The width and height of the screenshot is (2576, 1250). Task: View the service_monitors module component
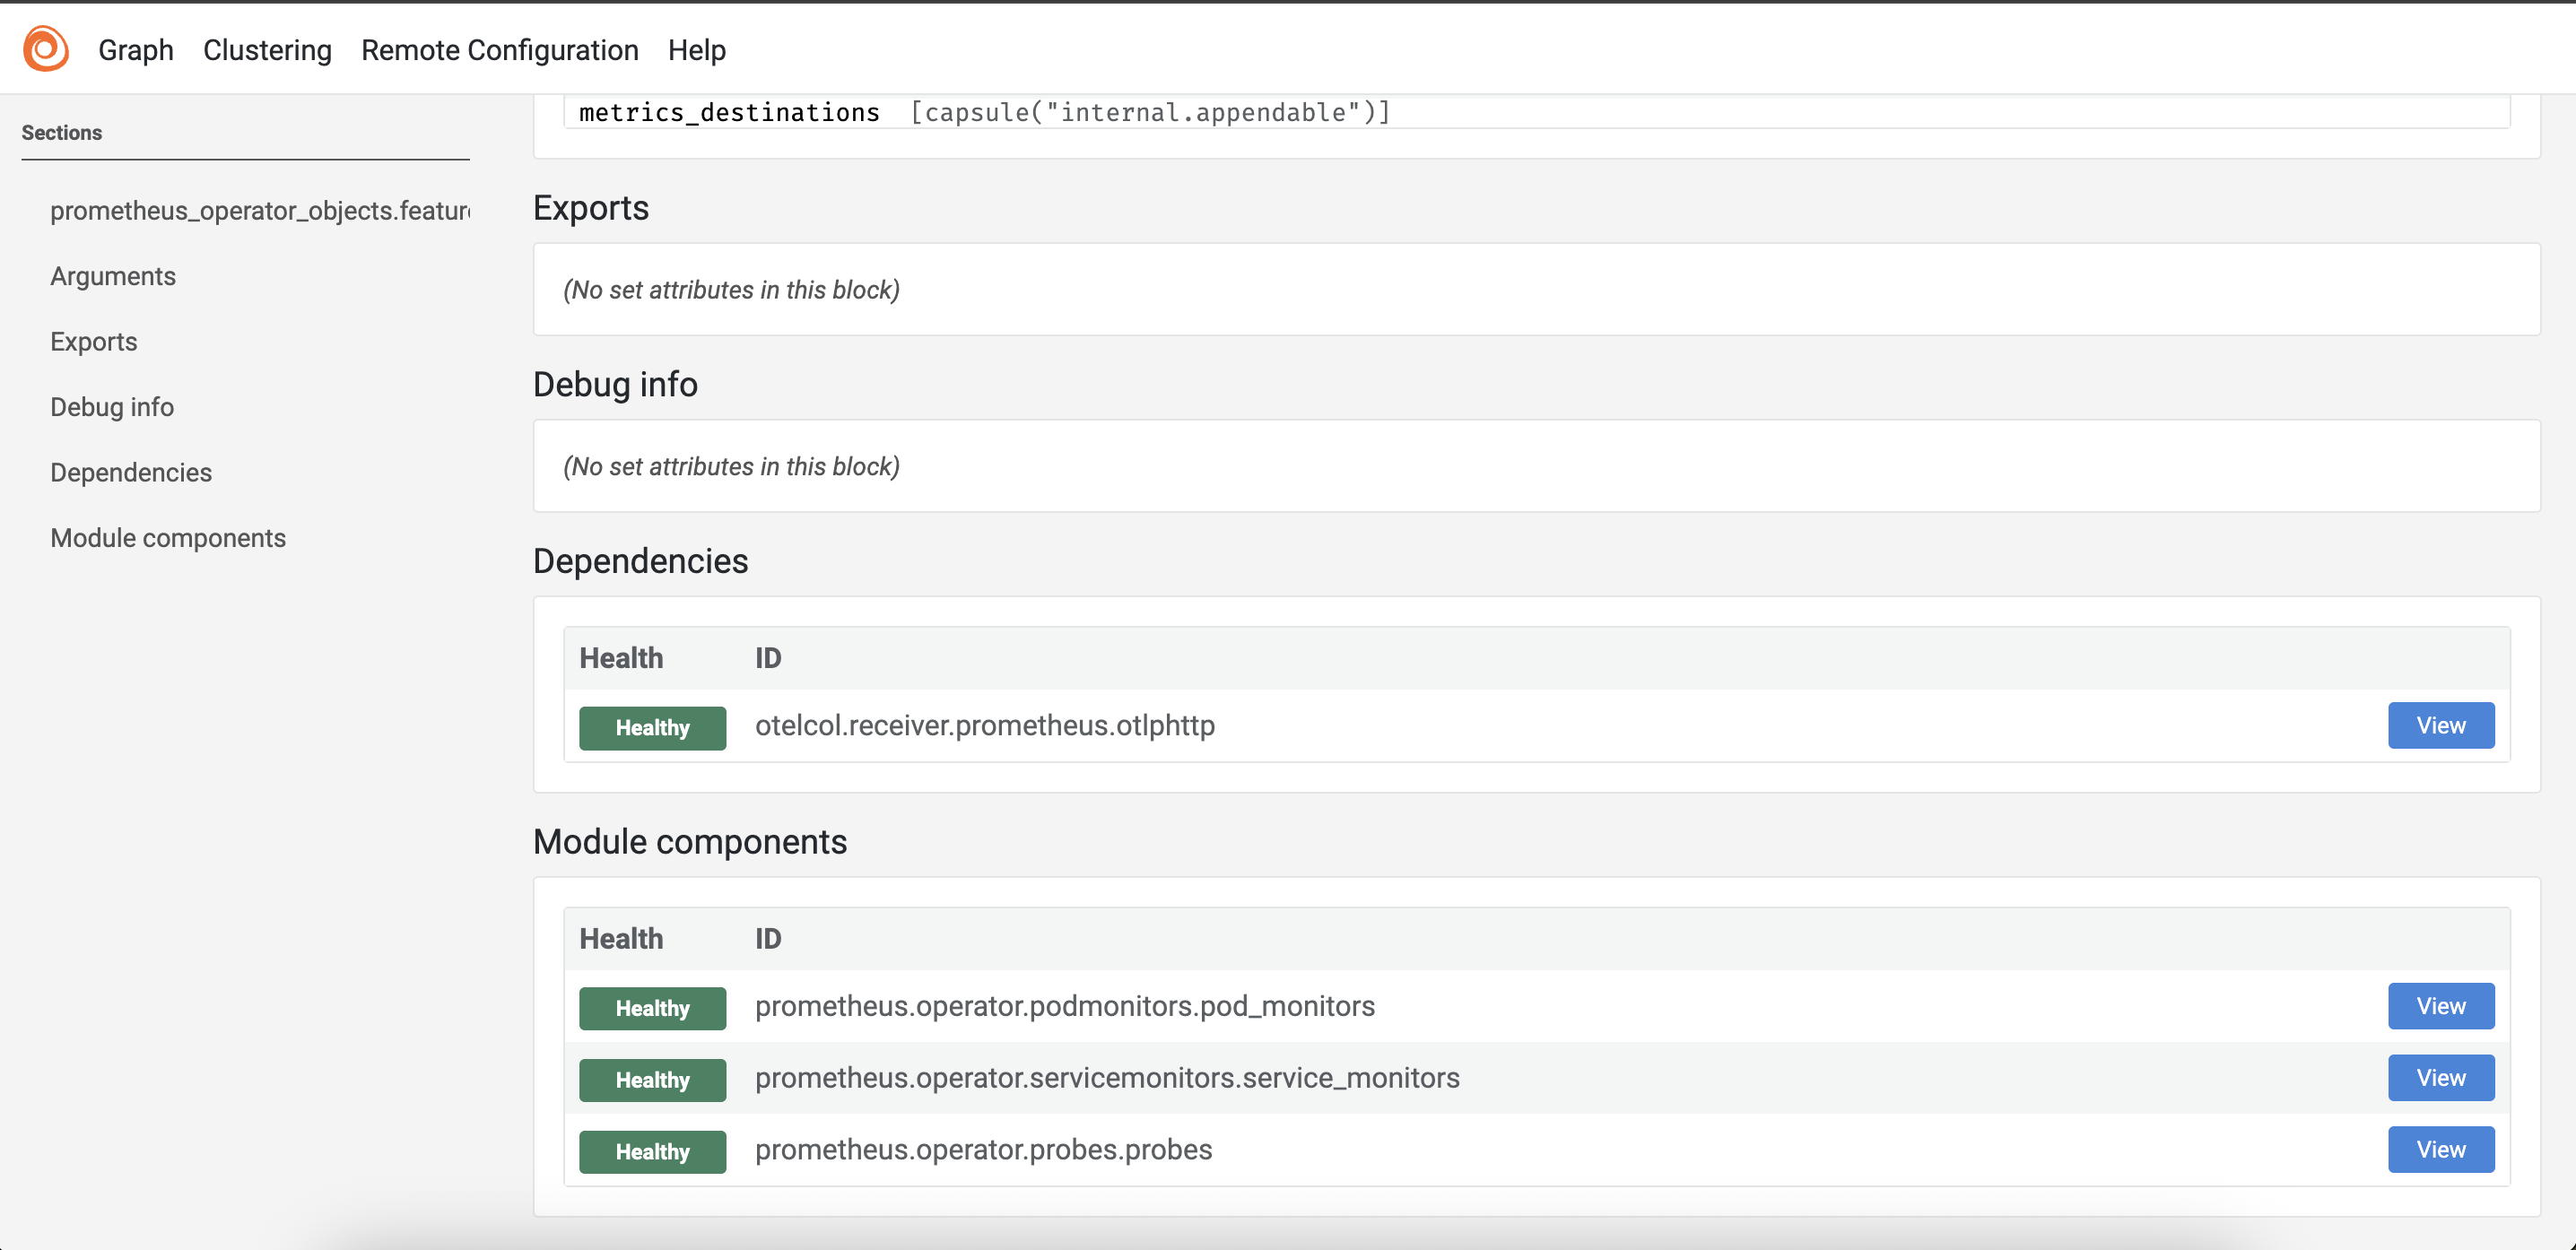(x=2440, y=1078)
